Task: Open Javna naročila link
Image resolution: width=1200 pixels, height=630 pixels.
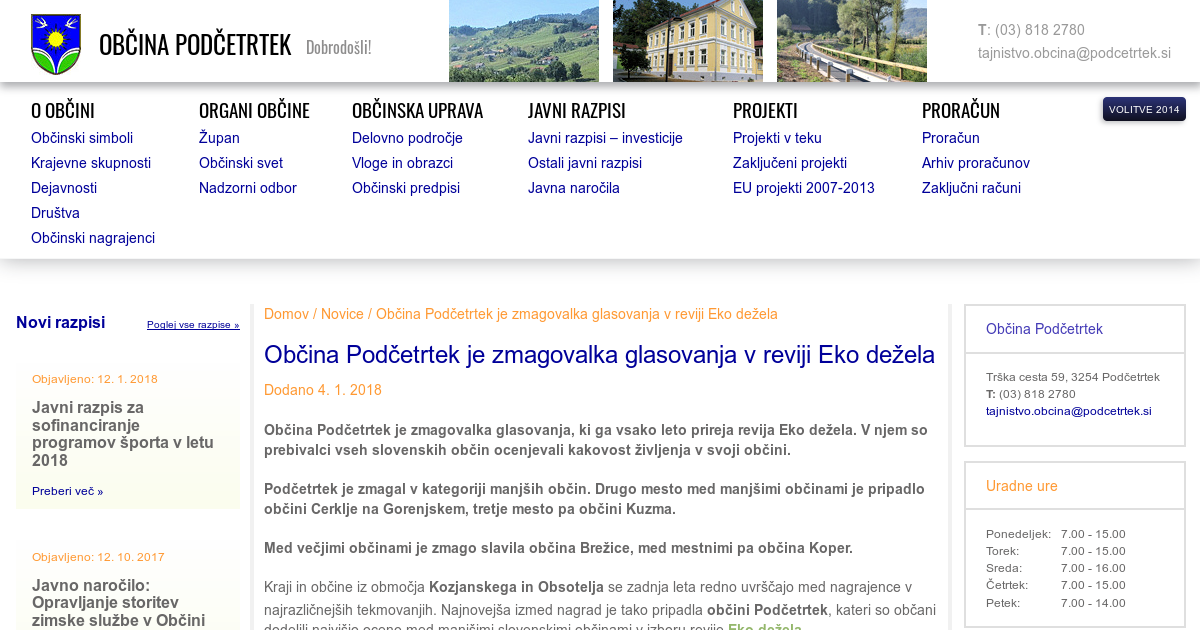Action: point(574,188)
